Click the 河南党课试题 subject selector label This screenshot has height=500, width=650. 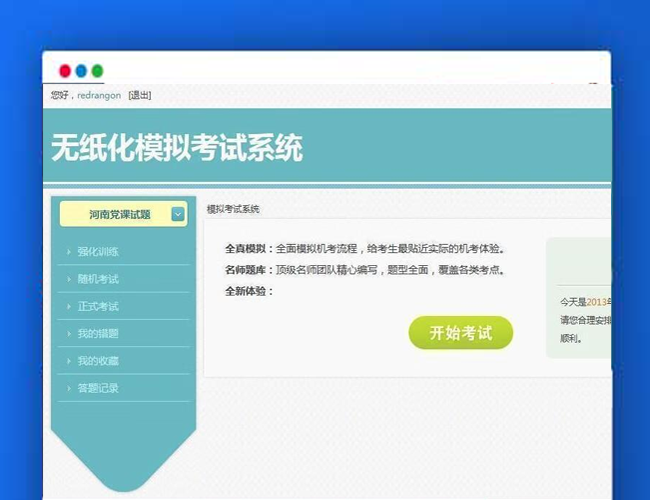(x=119, y=214)
